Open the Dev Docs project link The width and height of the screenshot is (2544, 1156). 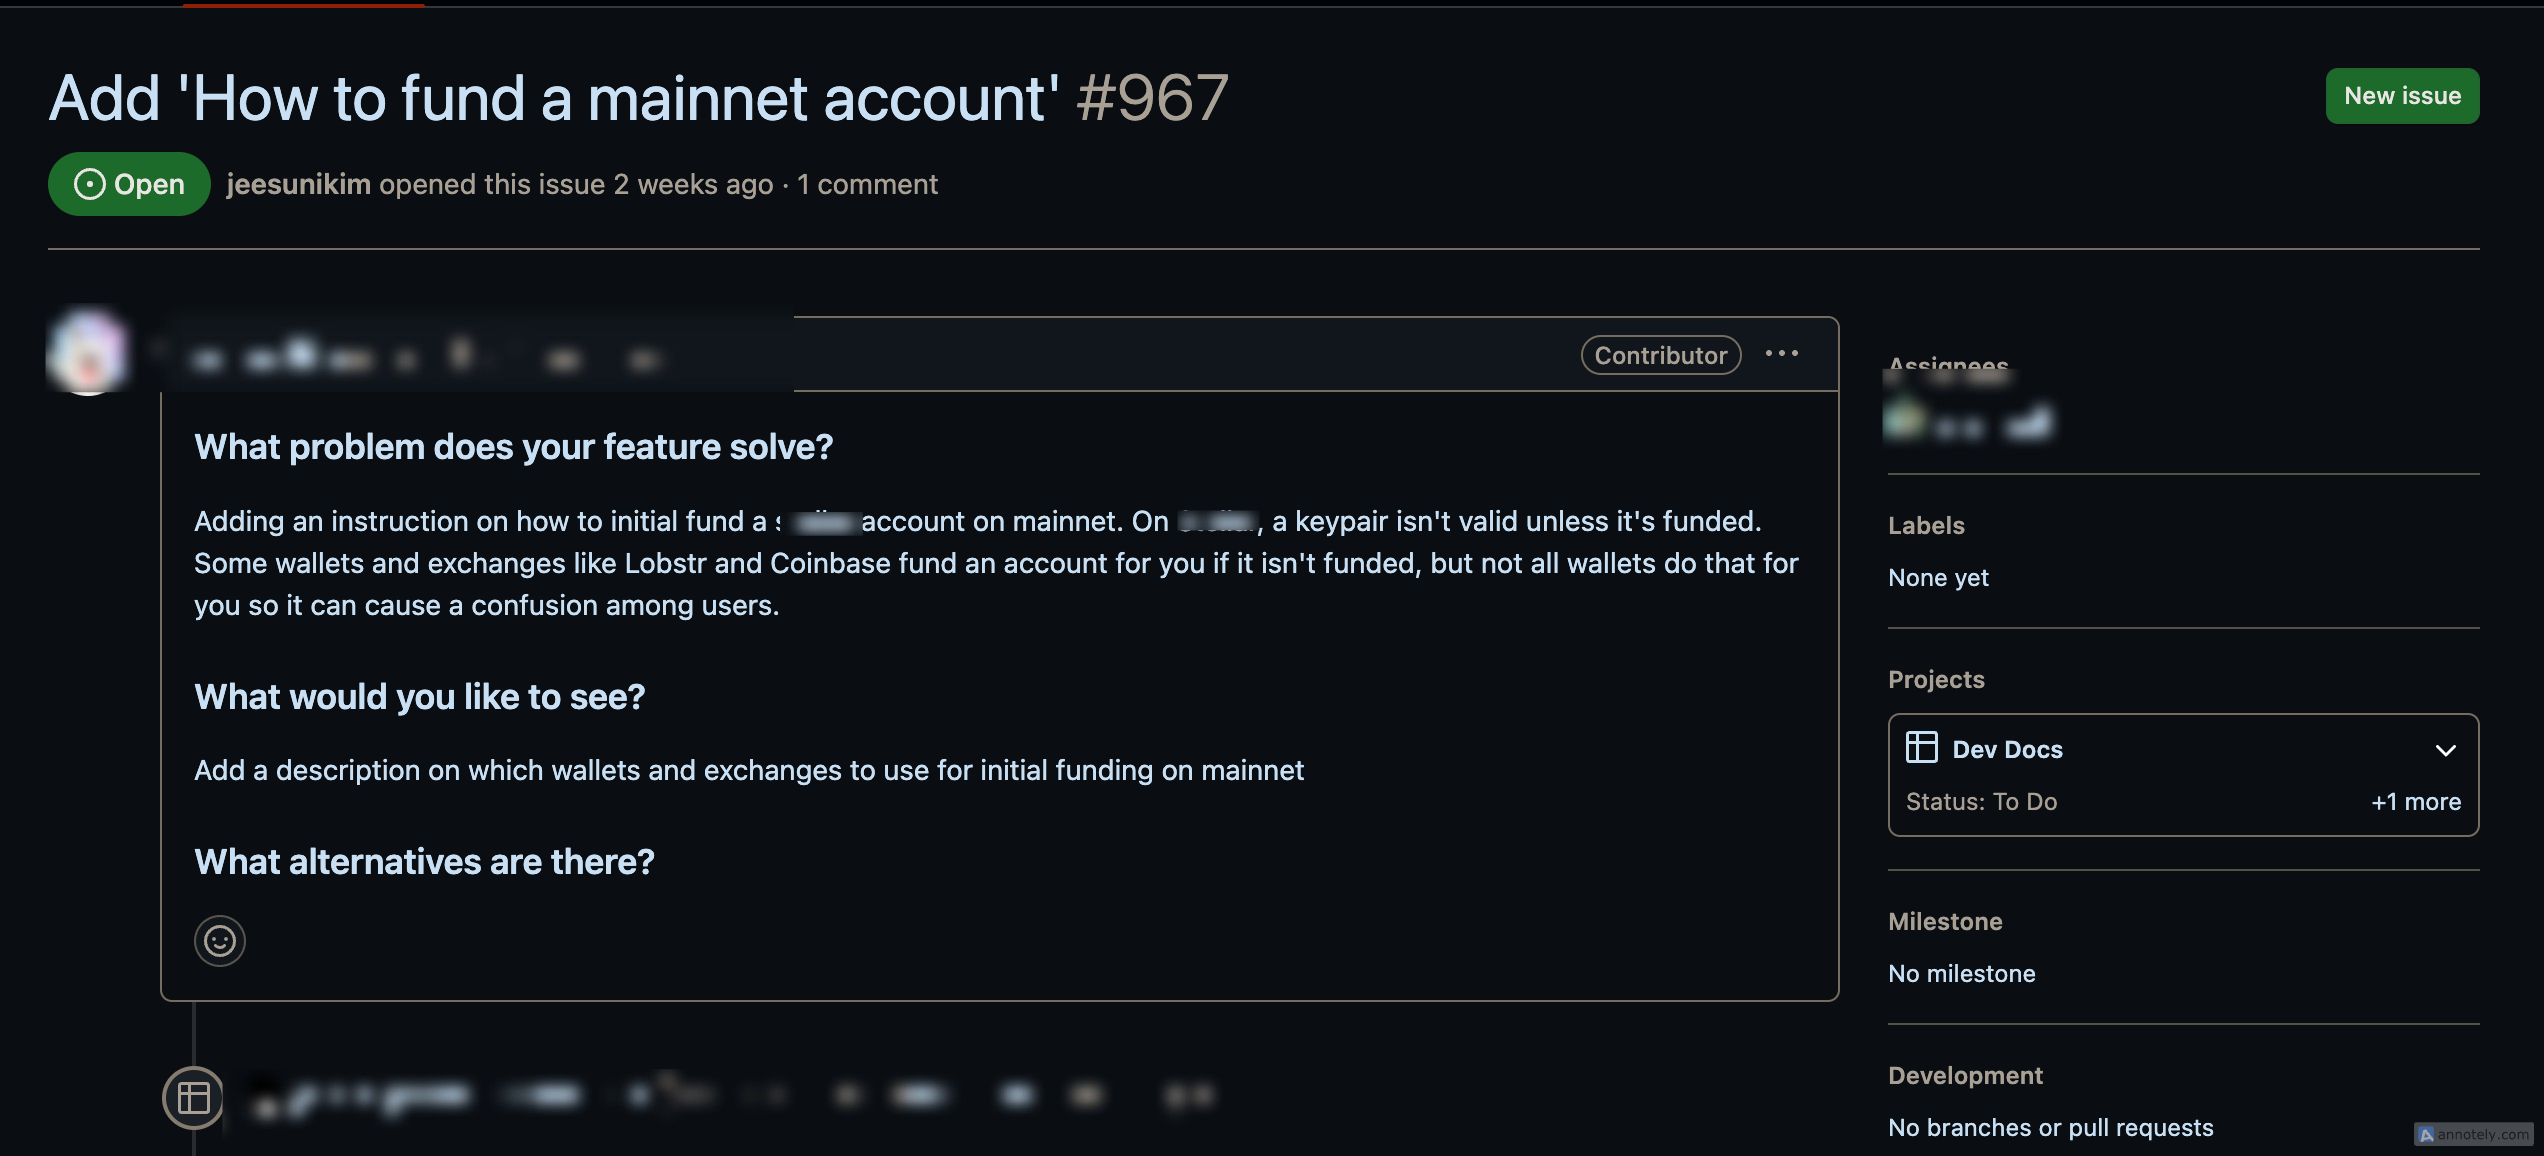(2007, 749)
